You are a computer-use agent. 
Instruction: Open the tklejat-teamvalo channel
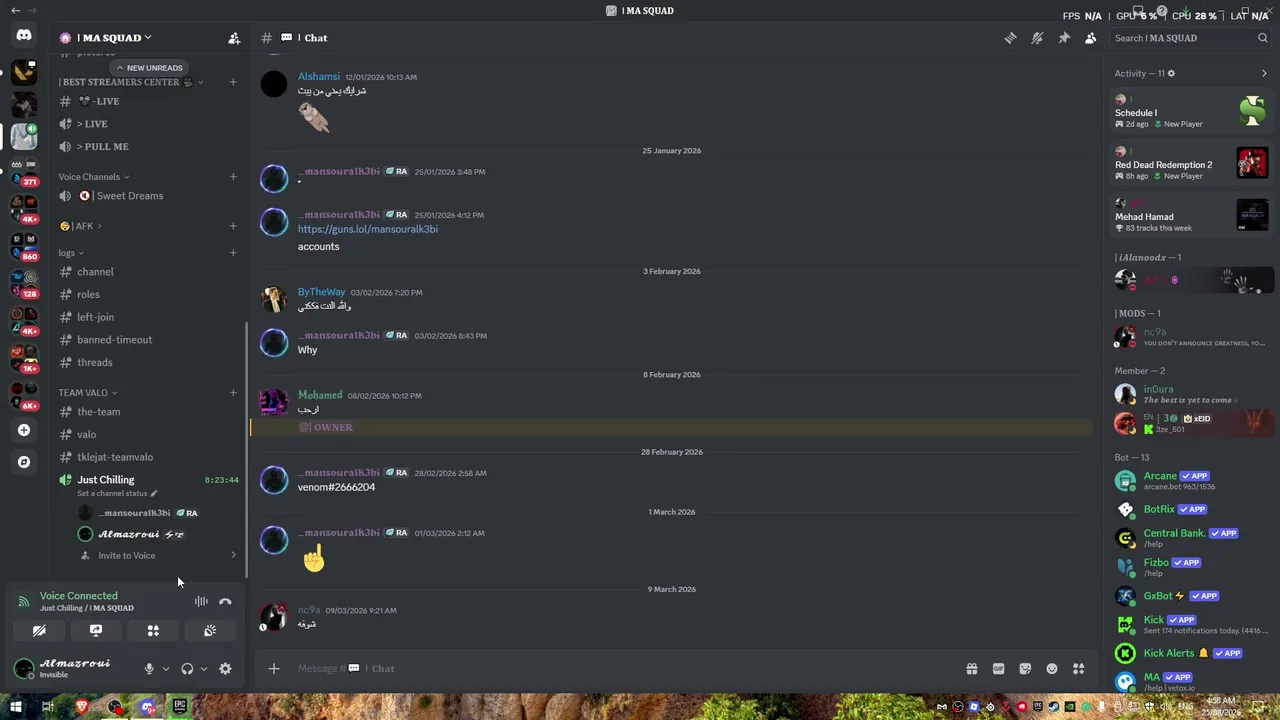(x=148, y=457)
